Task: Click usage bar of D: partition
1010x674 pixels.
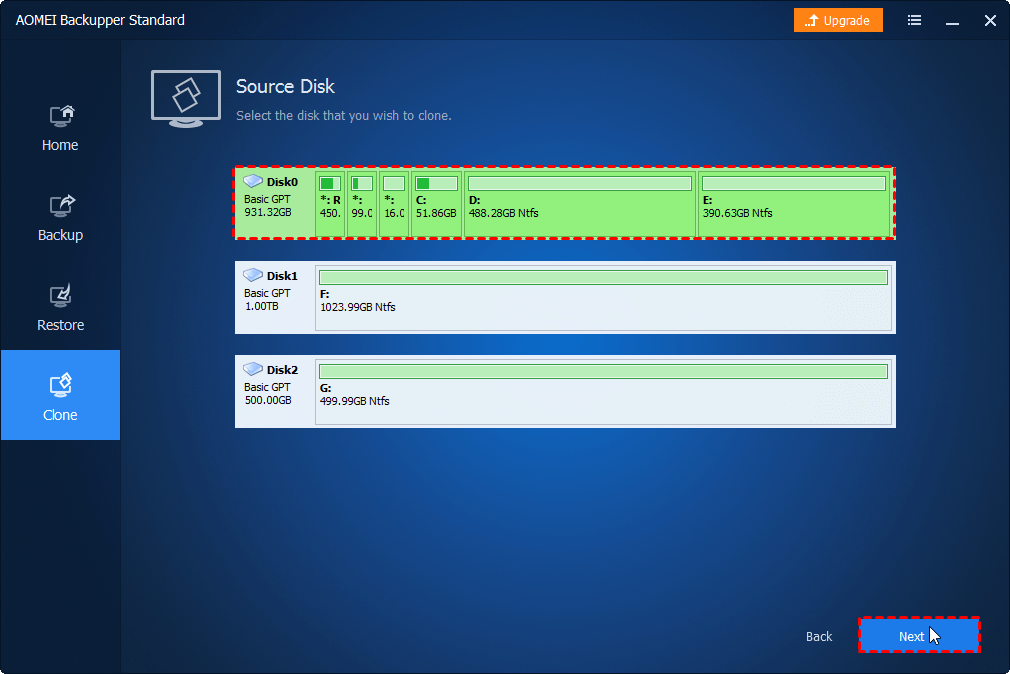Action: (580, 184)
